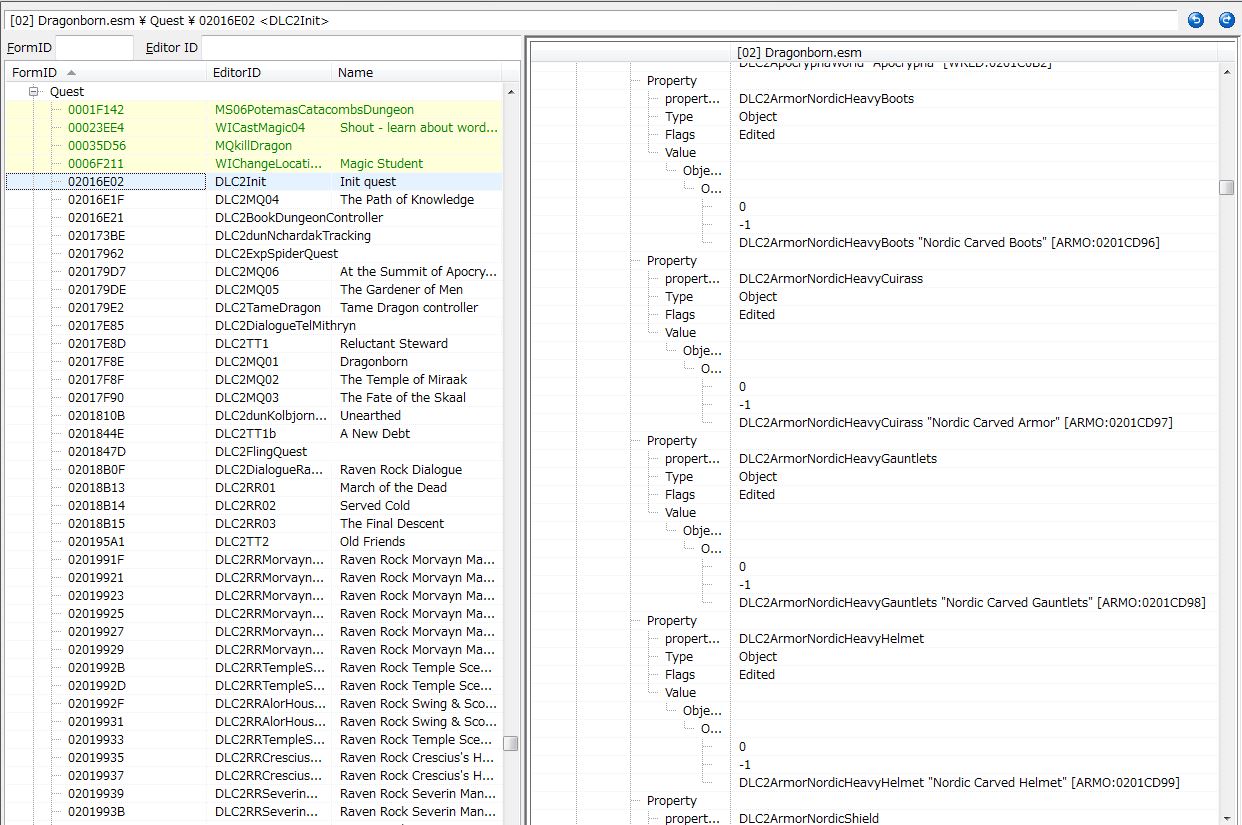Click the DLC2ArmorNordicHeavyGauntlets property name value
The height and width of the screenshot is (825, 1242).
(x=838, y=459)
